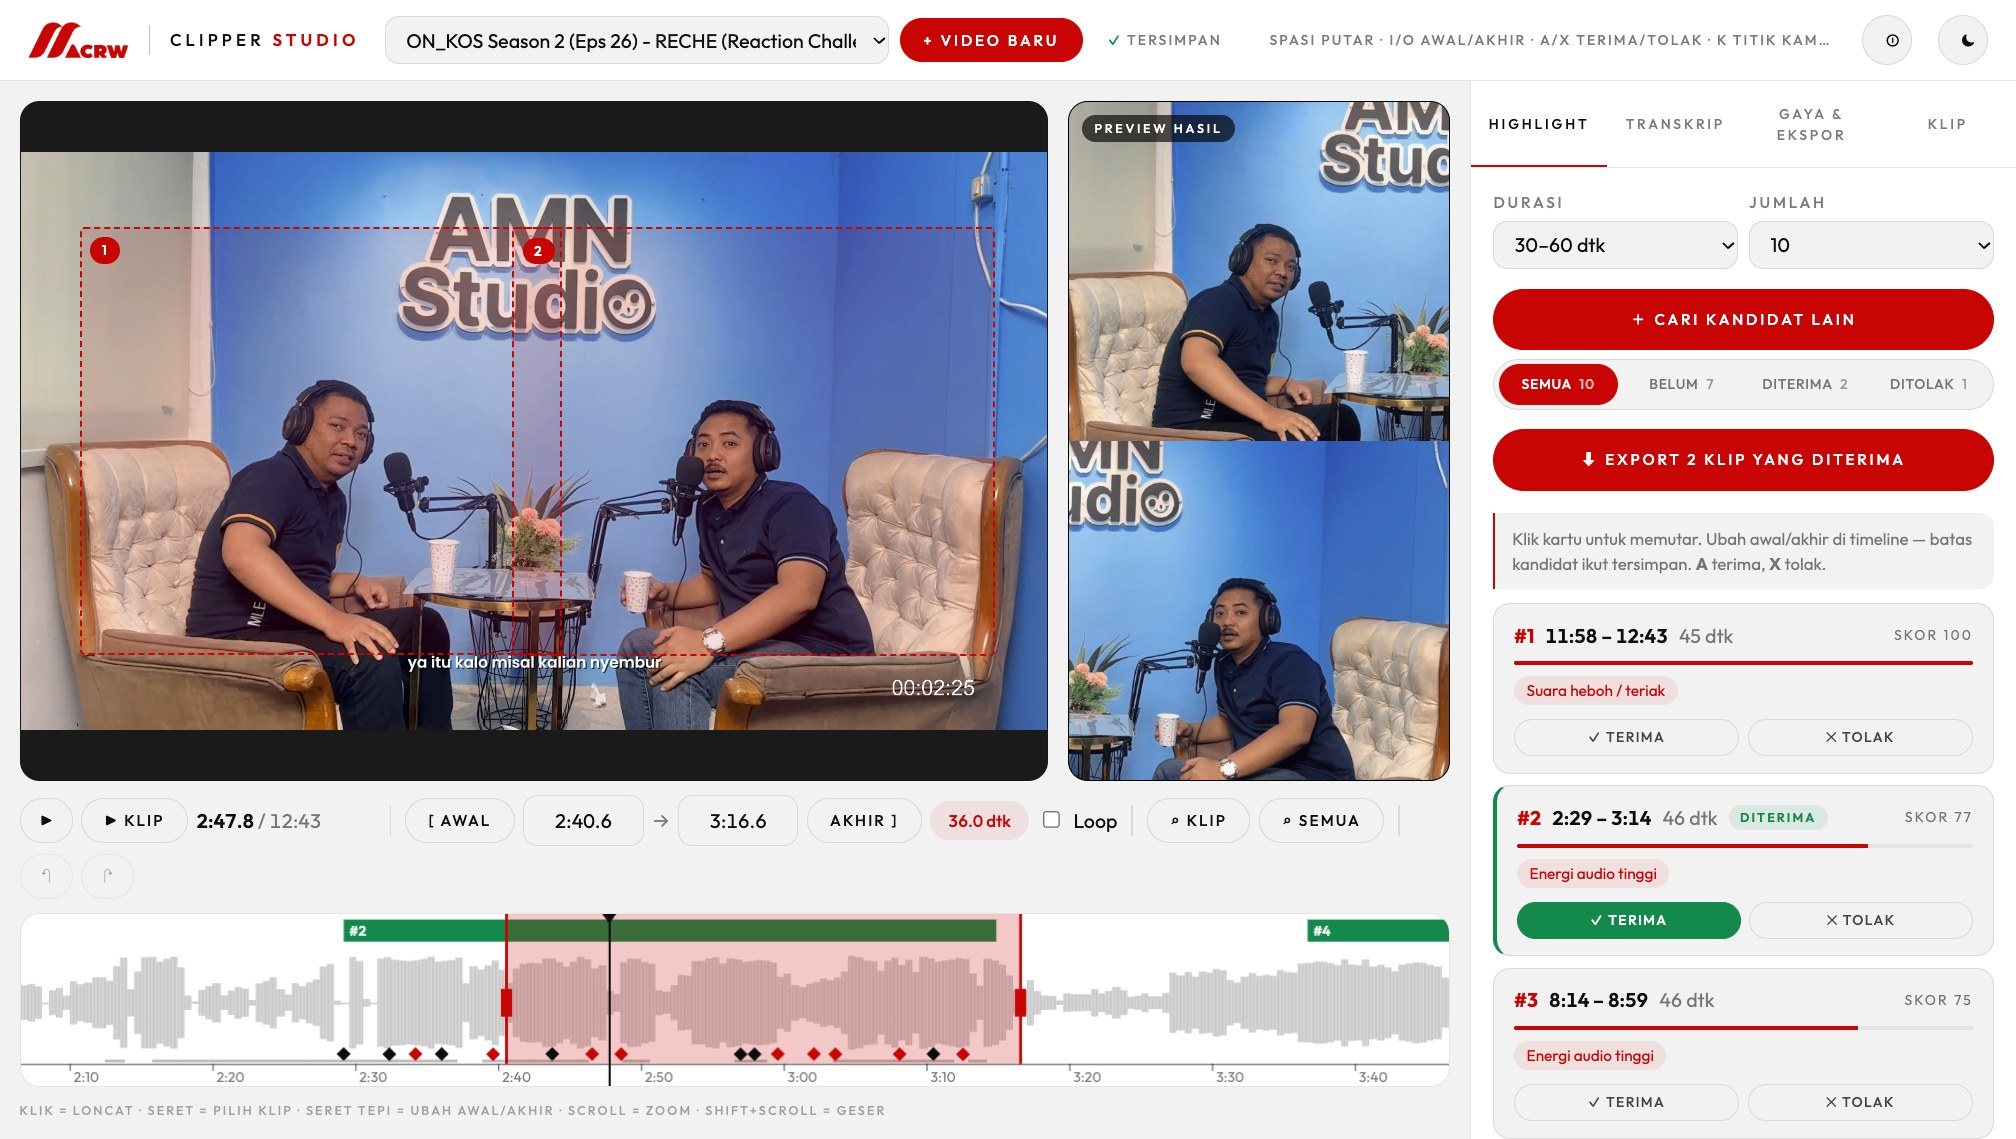Image resolution: width=2016 pixels, height=1139 pixels.
Task: Open the GAYA & EKSPOR tab
Action: (x=1810, y=124)
